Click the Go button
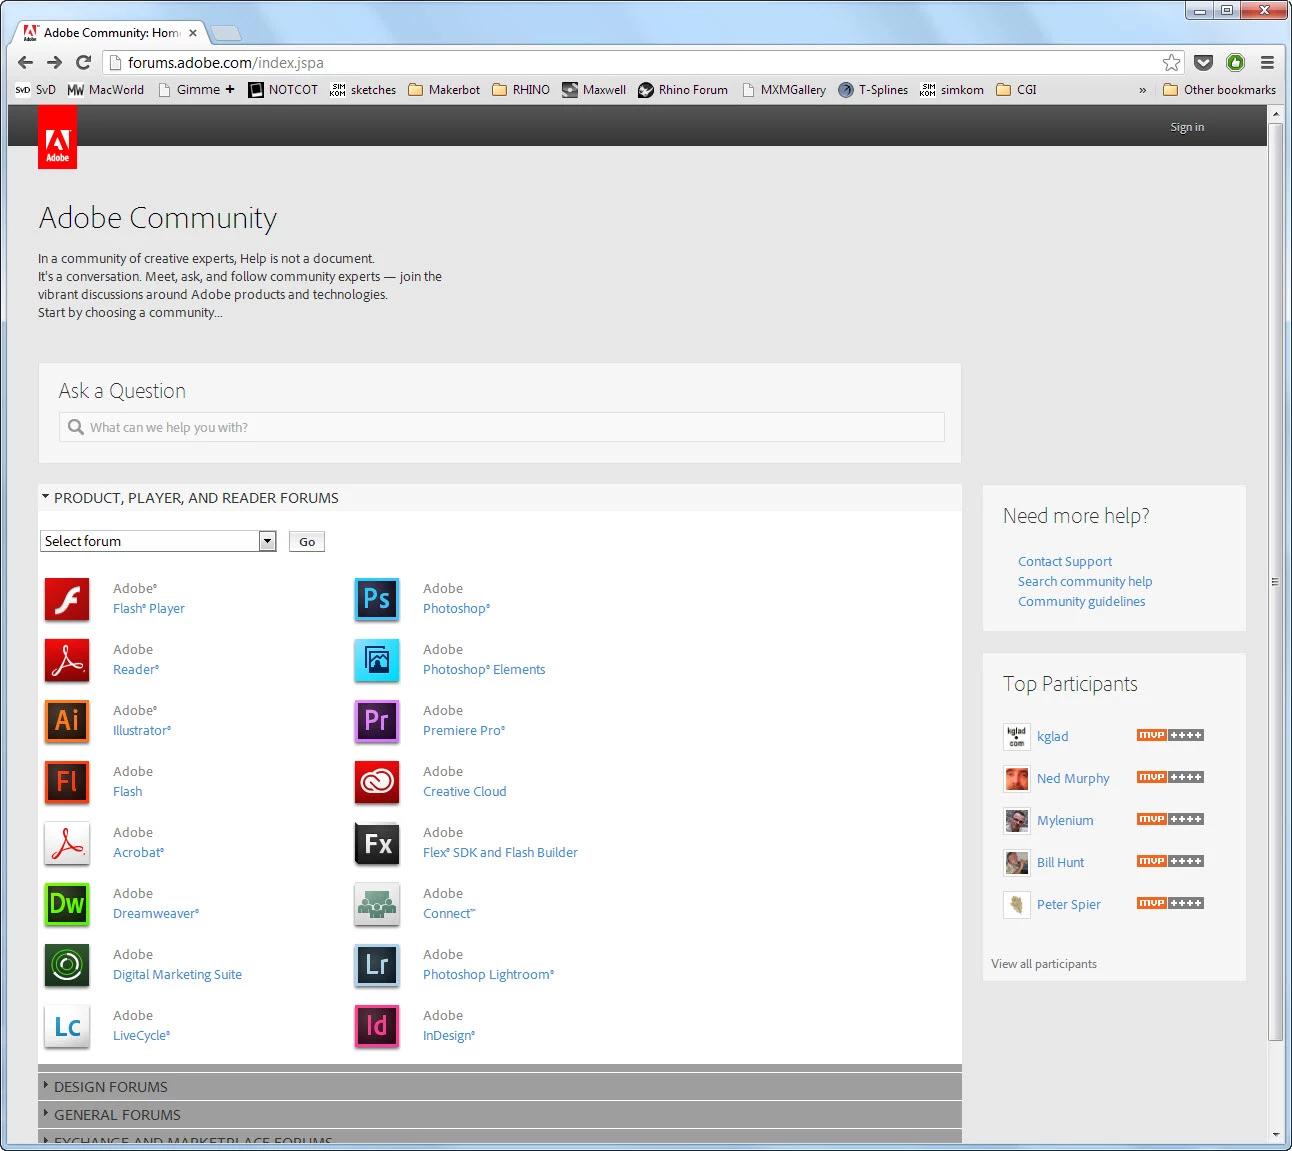 (307, 542)
